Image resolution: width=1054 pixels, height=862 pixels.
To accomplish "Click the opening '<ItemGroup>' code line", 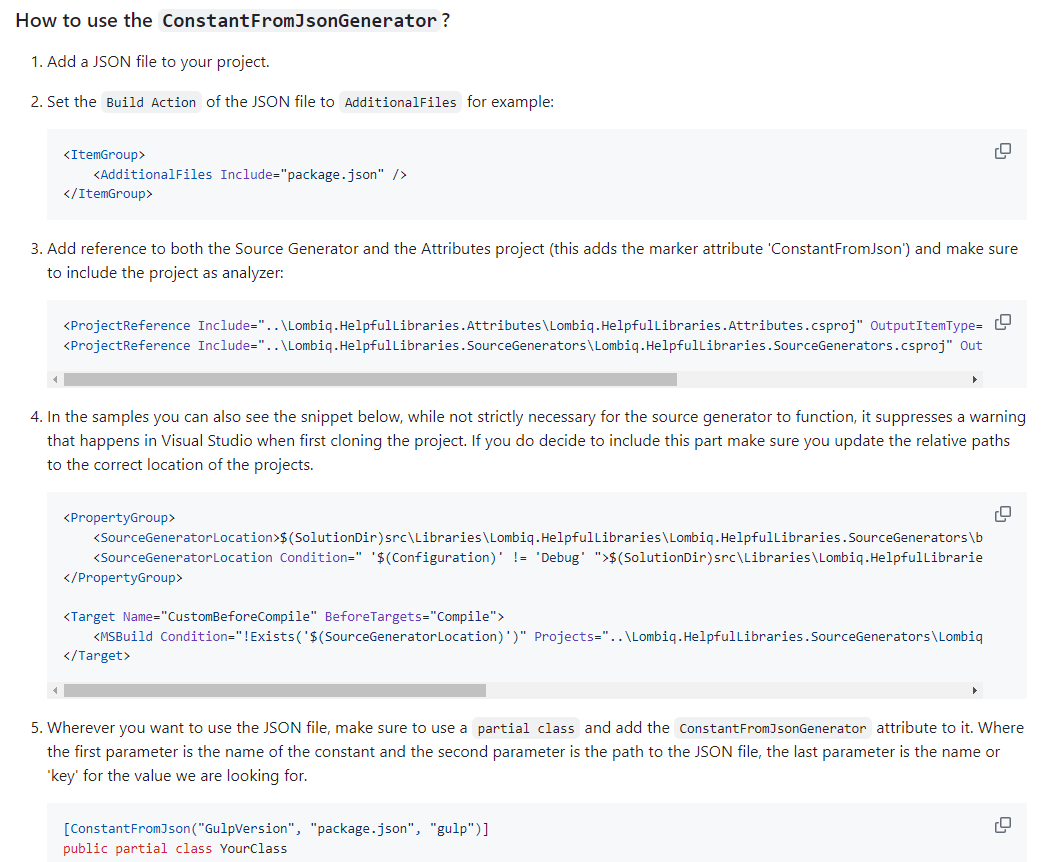I will click(104, 155).
